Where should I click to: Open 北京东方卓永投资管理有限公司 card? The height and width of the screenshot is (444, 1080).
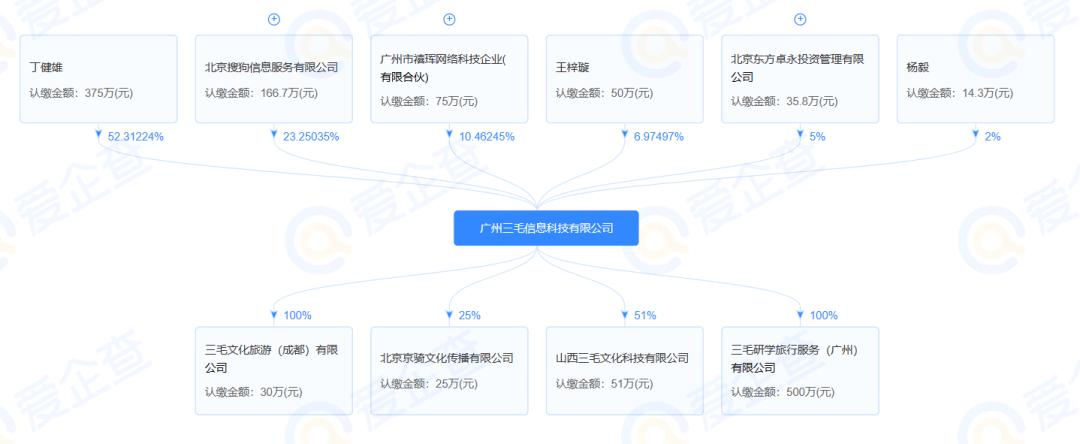tap(800, 79)
